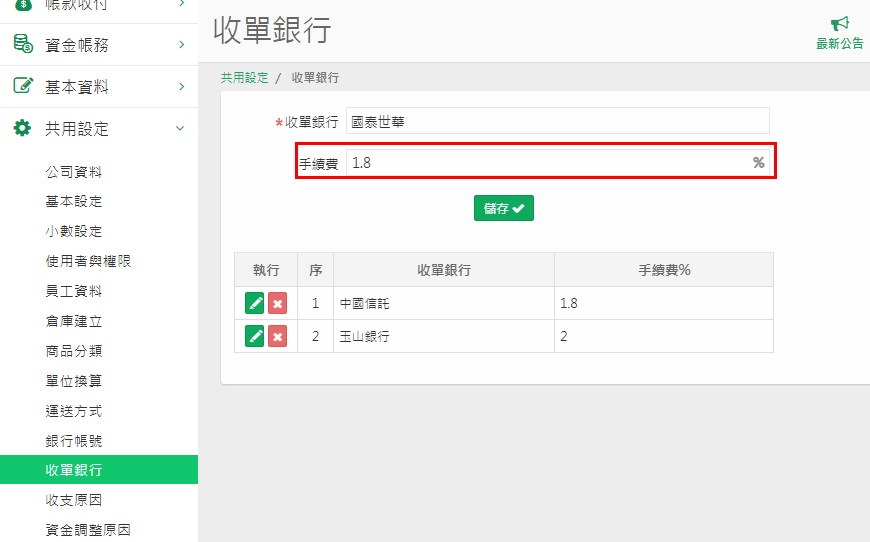Open 小數設定 in the sidebar

click(74, 231)
